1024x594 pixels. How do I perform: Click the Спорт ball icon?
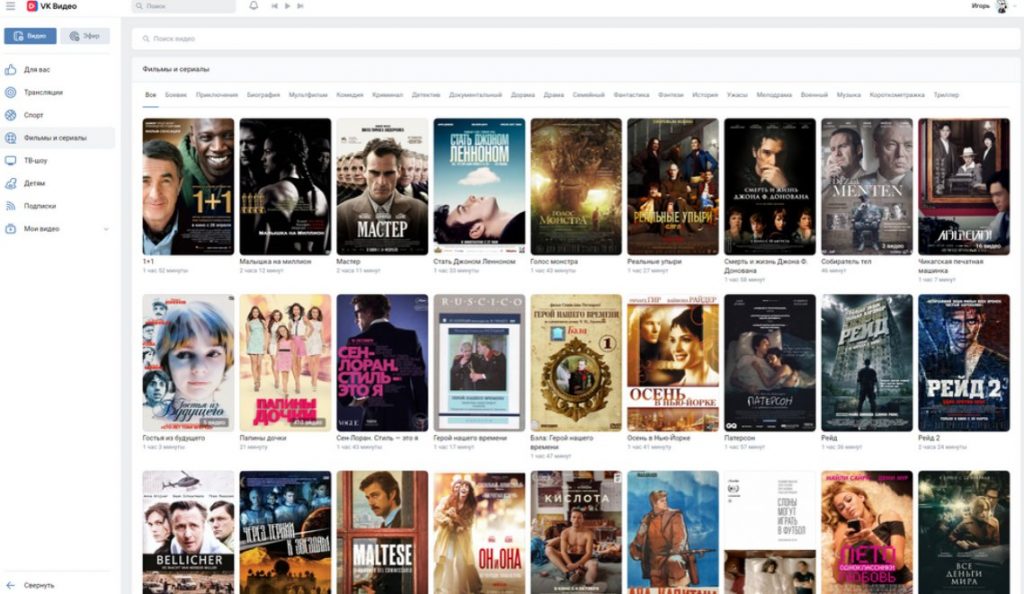(10, 115)
